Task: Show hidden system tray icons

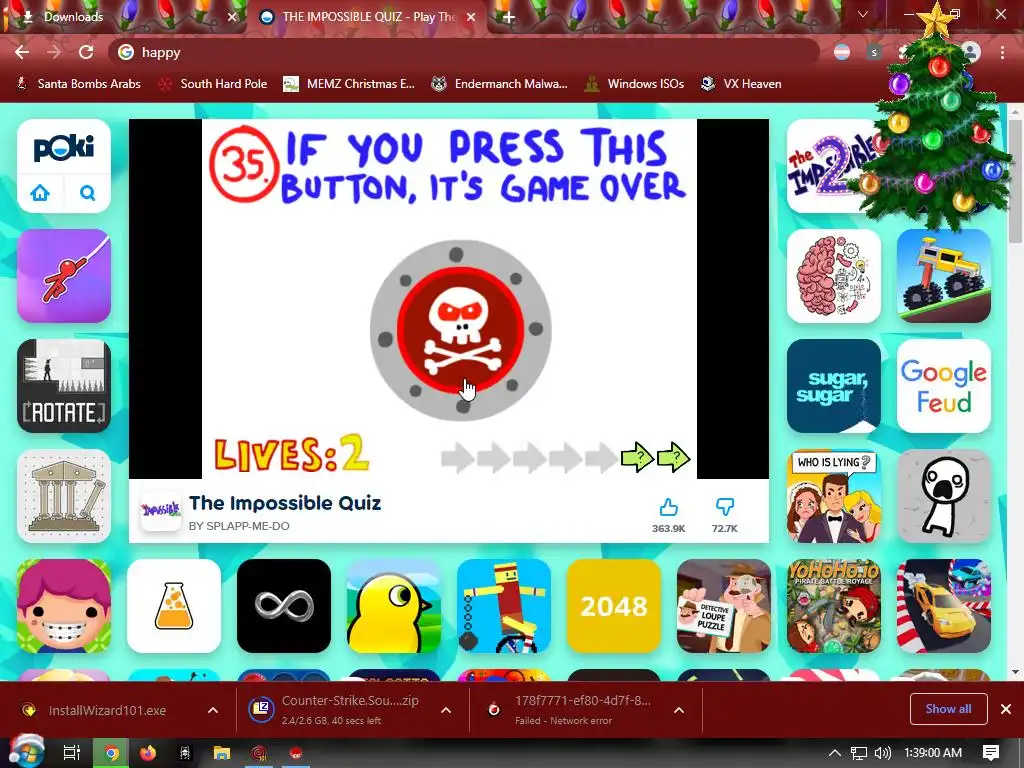Action: point(835,753)
